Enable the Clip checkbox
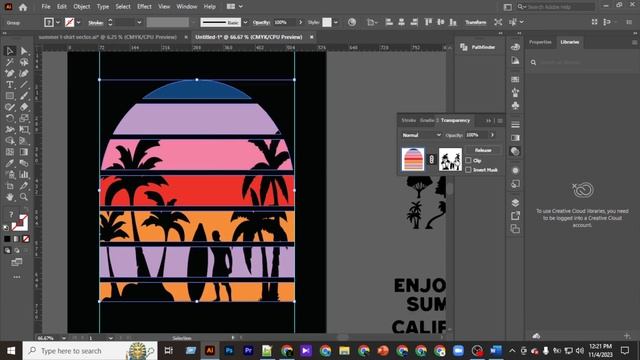Viewport: 640px width, 360px height. pos(468,160)
